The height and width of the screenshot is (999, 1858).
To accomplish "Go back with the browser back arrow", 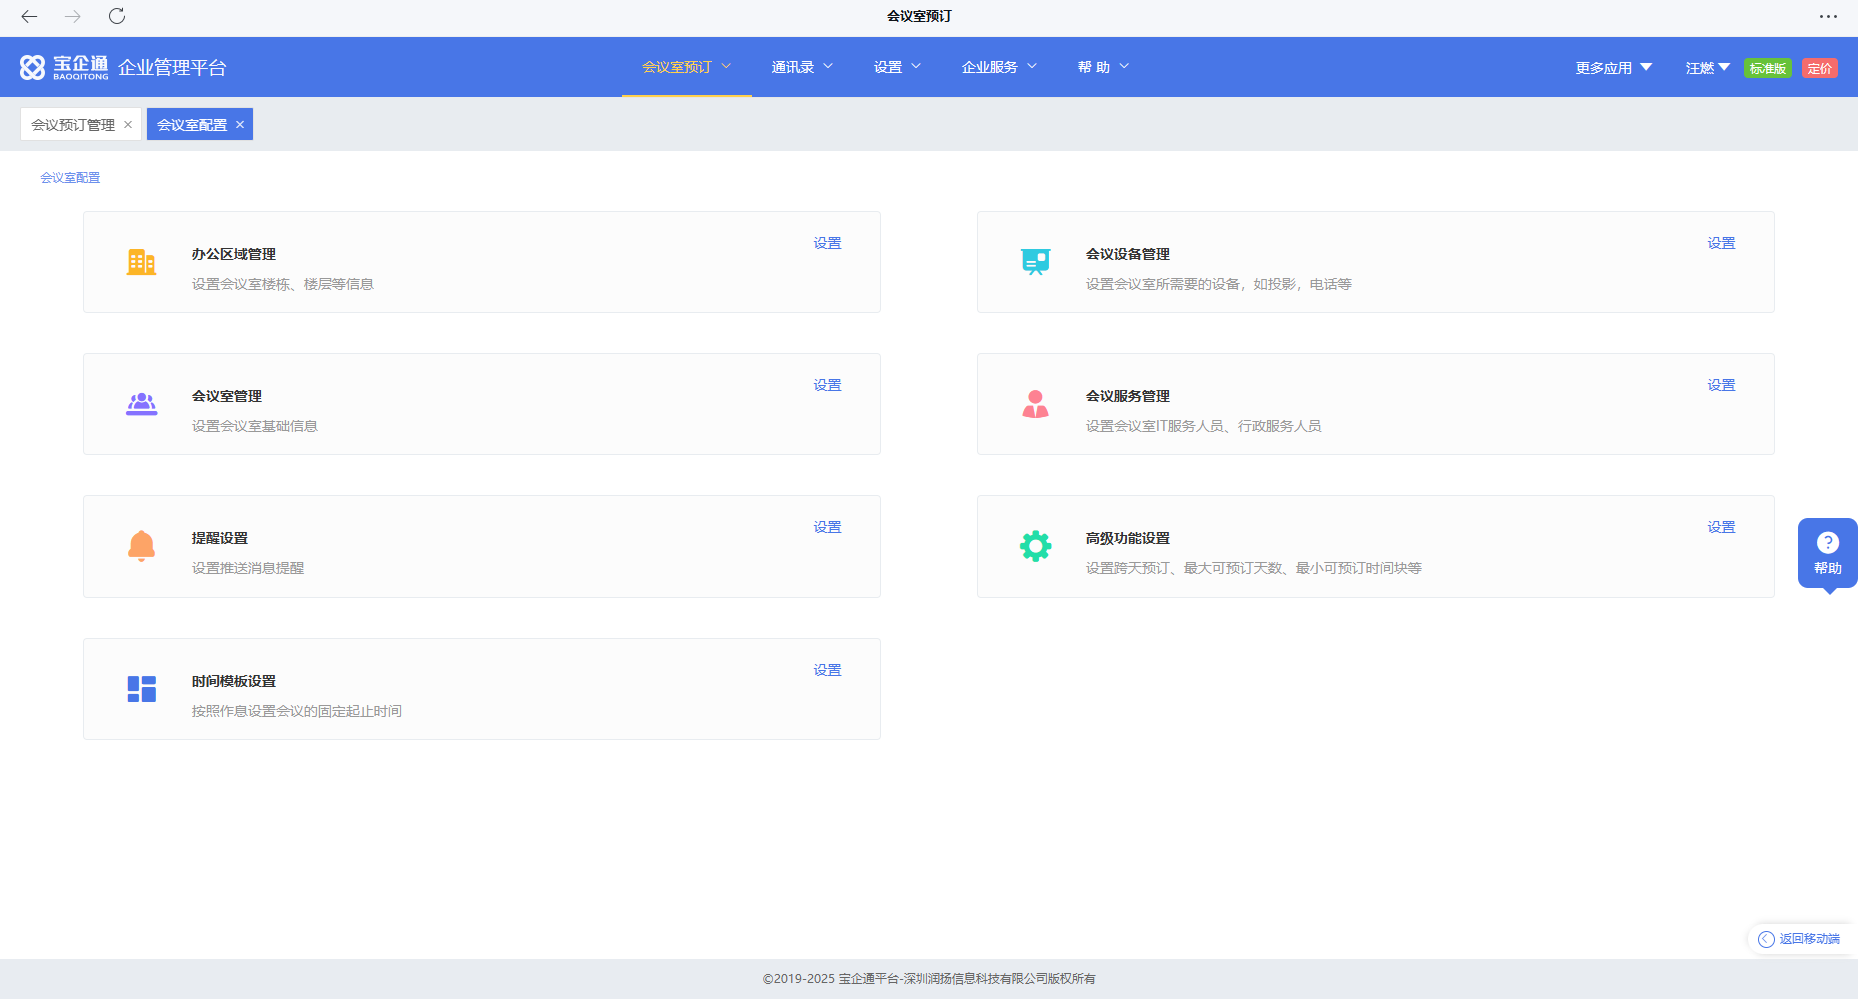I will coord(29,16).
